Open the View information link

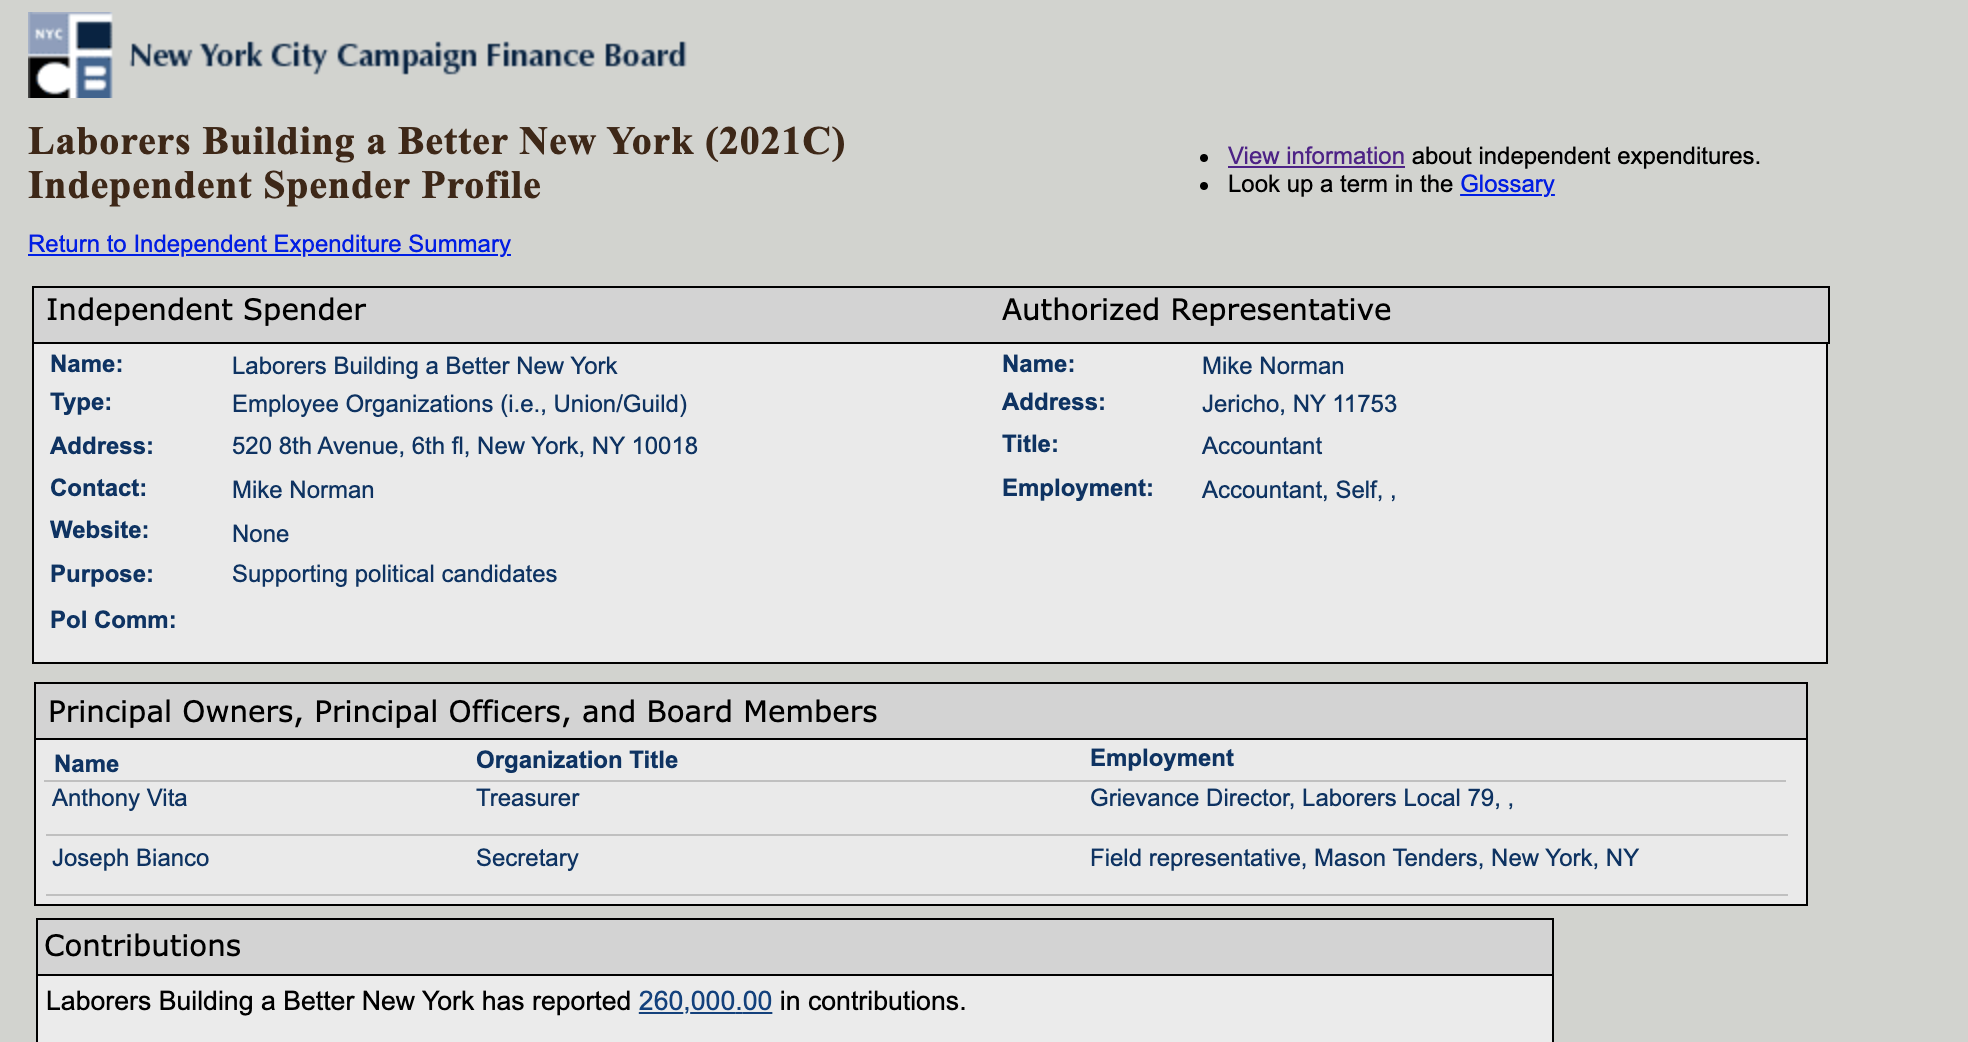click(x=1316, y=156)
